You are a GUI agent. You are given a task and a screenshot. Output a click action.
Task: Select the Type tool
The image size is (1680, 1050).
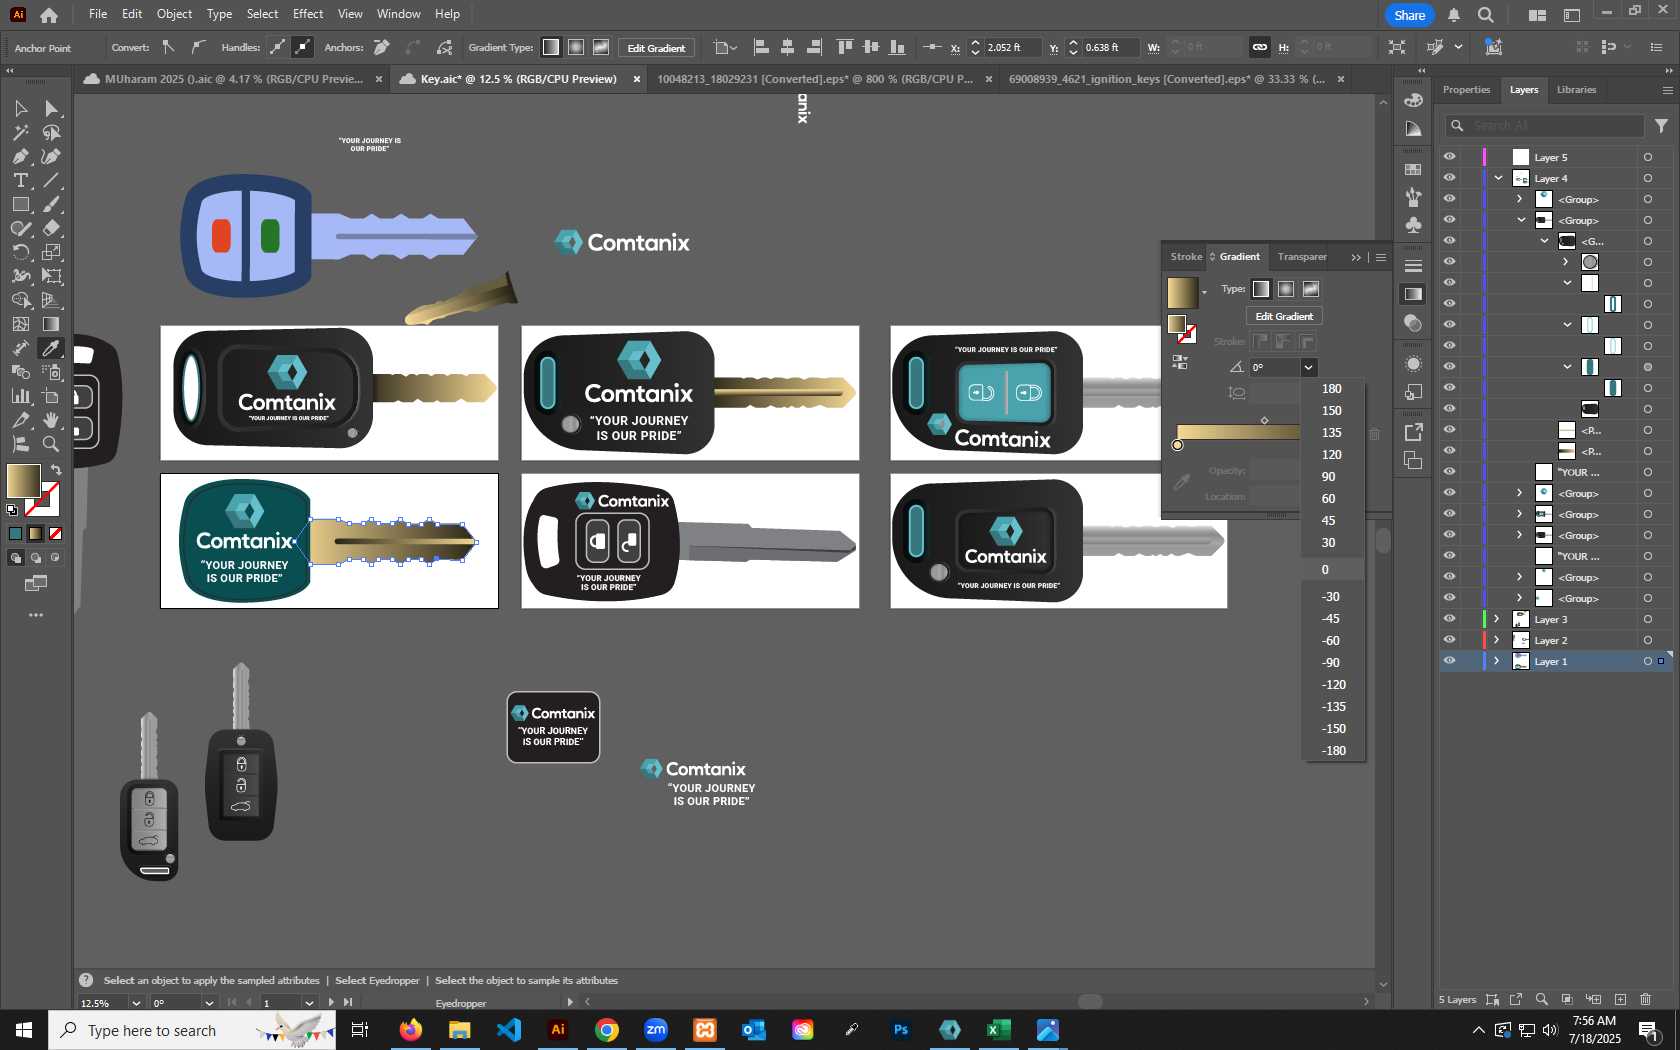tap(20, 180)
